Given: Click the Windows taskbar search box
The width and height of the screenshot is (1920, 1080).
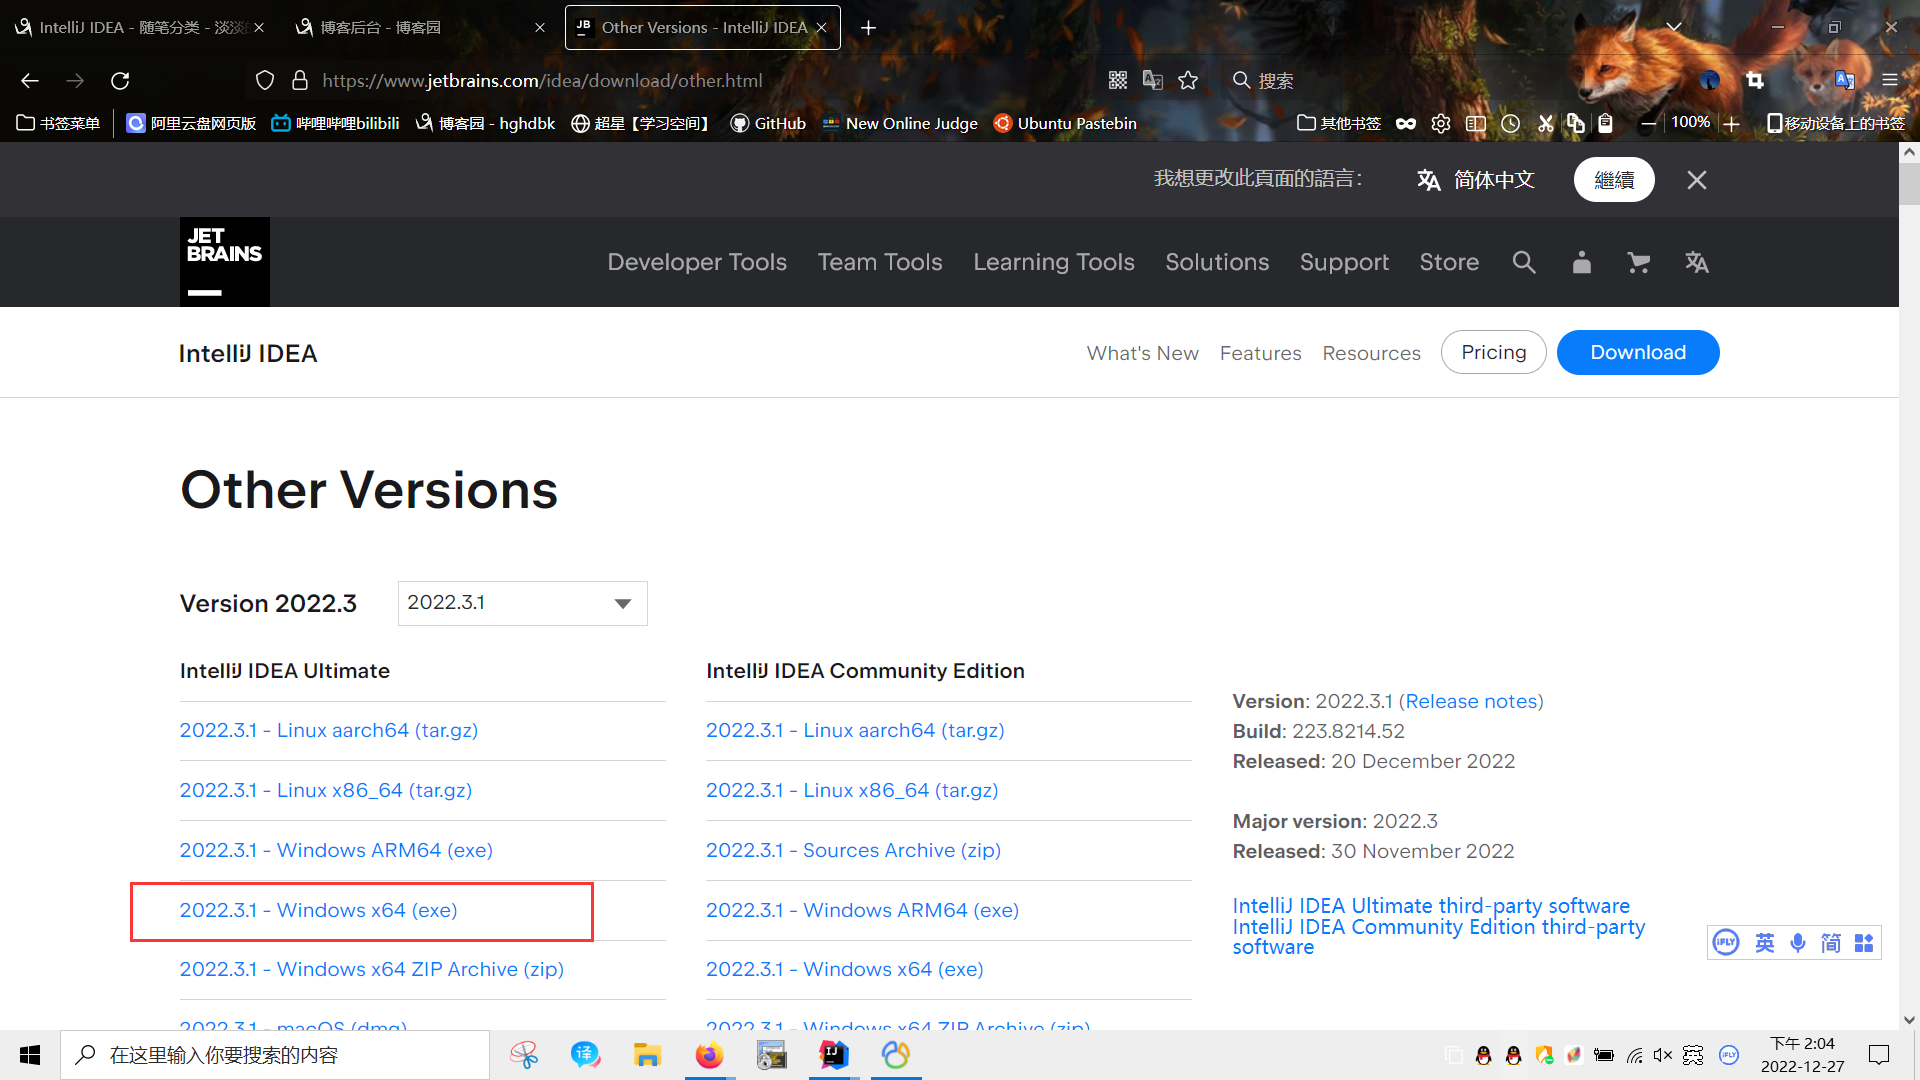Looking at the screenshot, I should (x=275, y=1055).
